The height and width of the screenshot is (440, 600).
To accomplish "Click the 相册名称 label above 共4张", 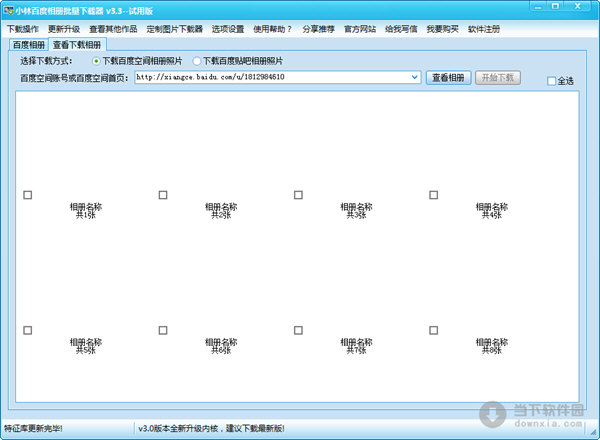I will [x=492, y=207].
